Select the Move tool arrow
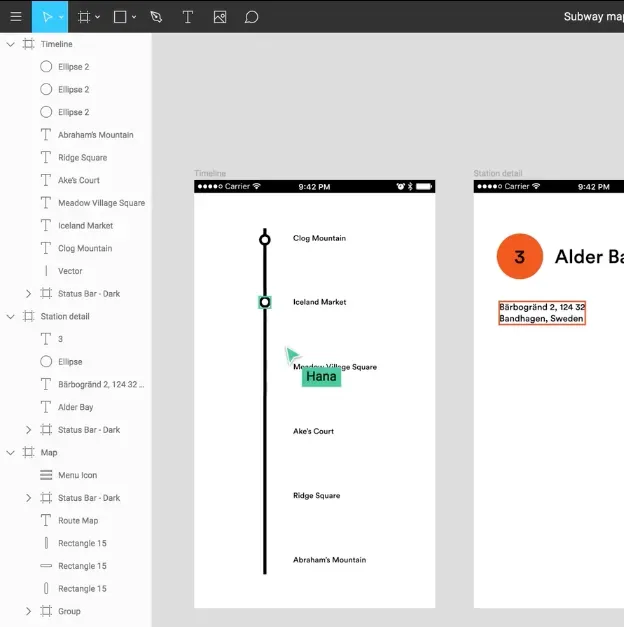624x627 pixels. click(47, 17)
